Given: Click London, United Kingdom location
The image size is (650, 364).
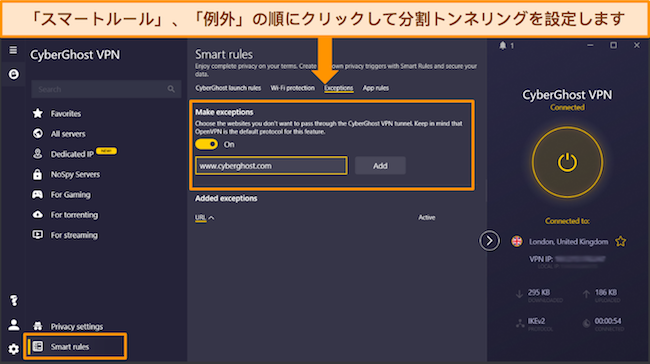Looking at the screenshot, I should coord(568,242).
